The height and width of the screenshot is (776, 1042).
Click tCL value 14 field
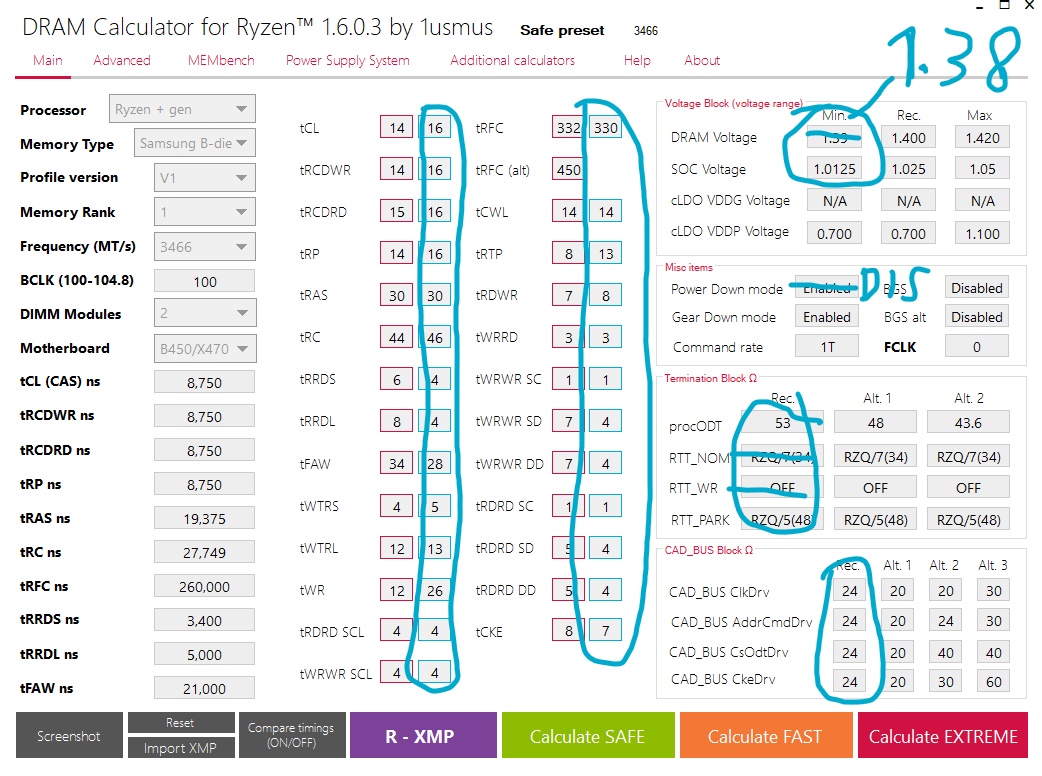(x=397, y=128)
